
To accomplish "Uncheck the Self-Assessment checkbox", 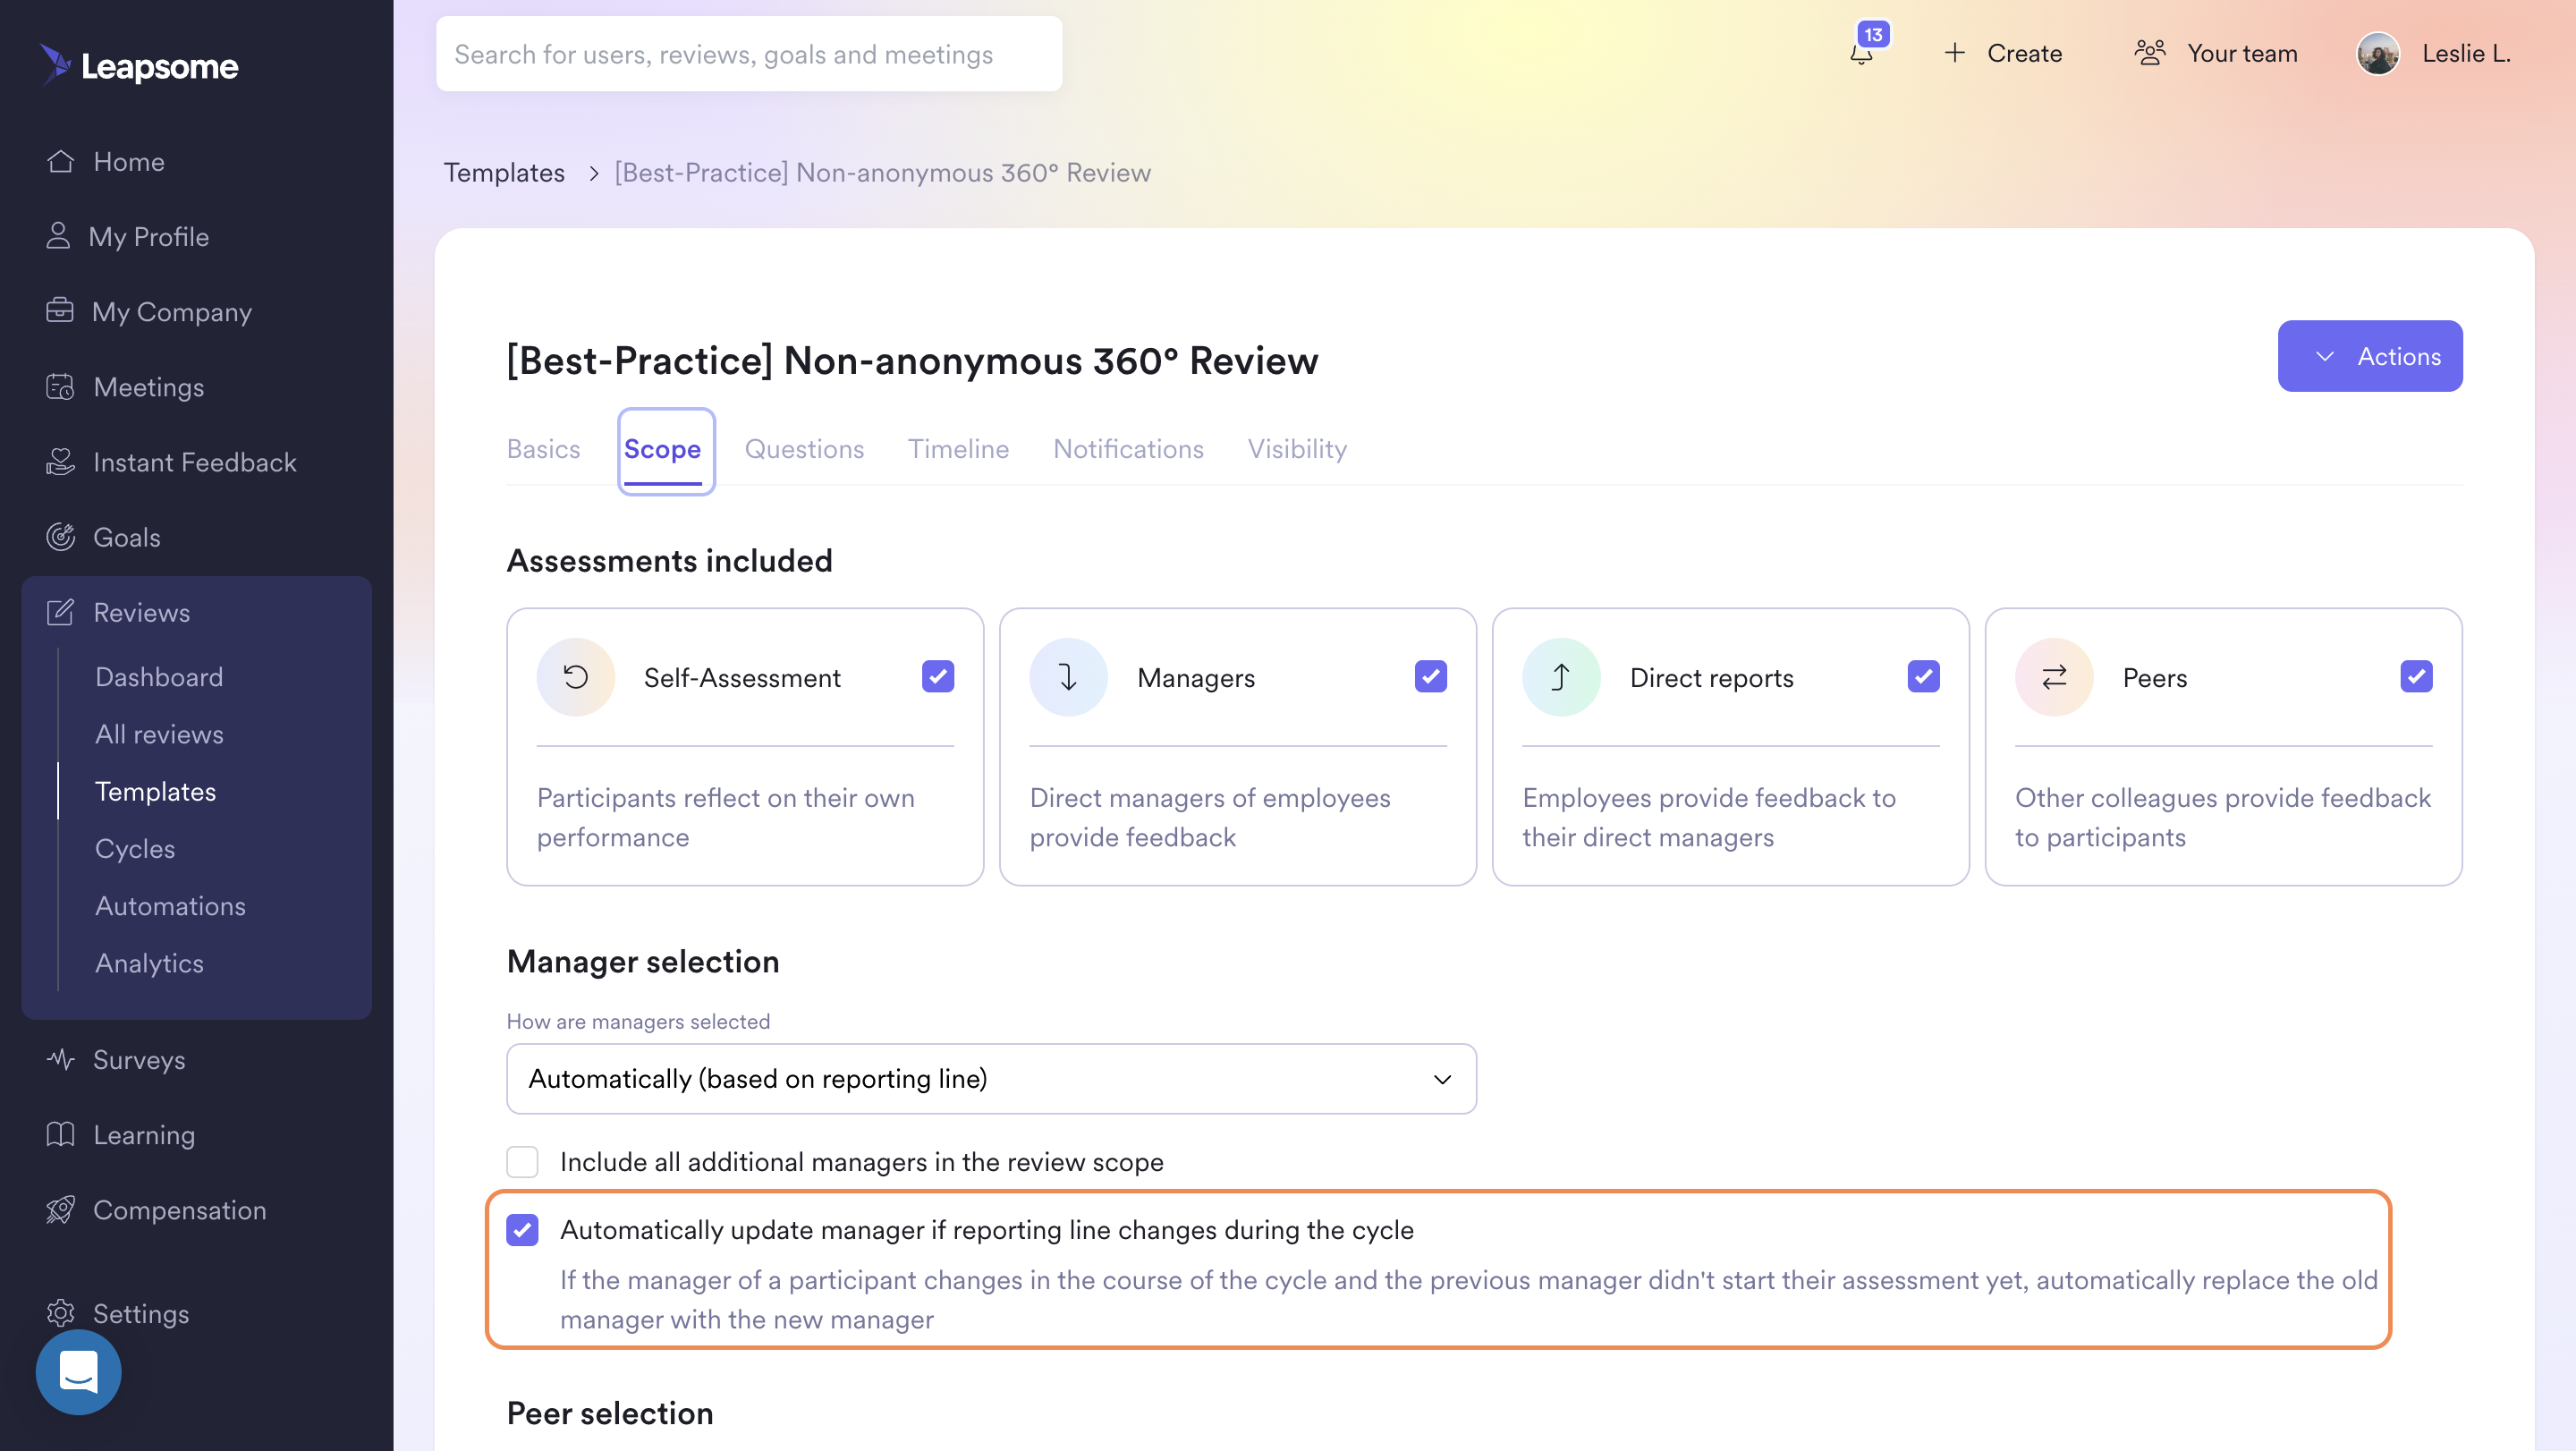I will (x=938, y=676).
